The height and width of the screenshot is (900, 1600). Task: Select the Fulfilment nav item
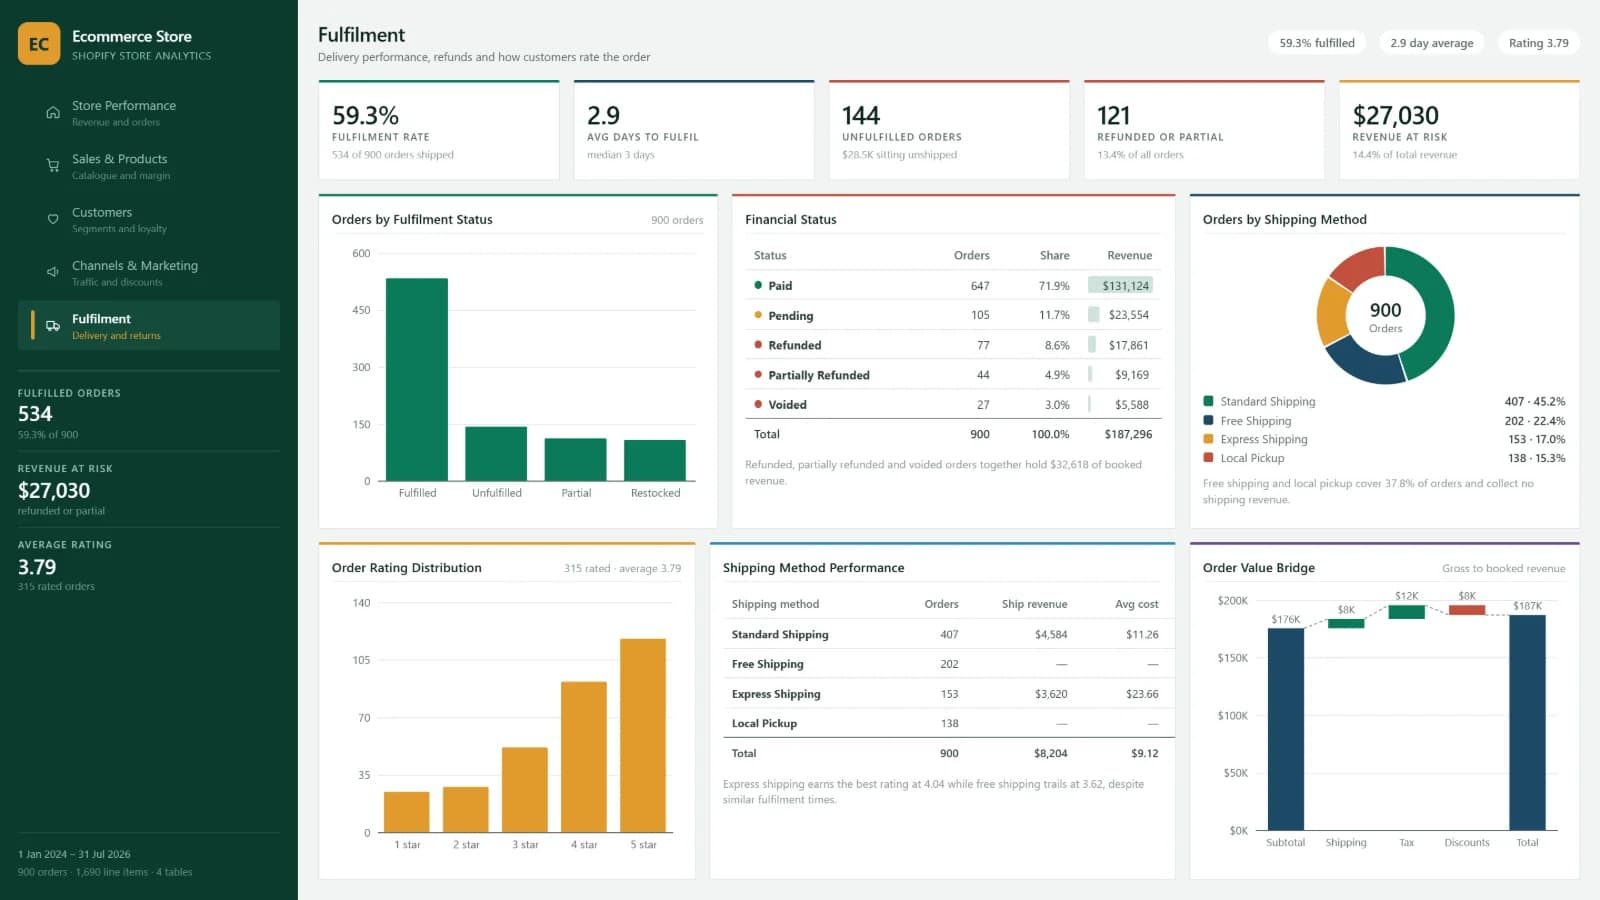click(x=149, y=326)
